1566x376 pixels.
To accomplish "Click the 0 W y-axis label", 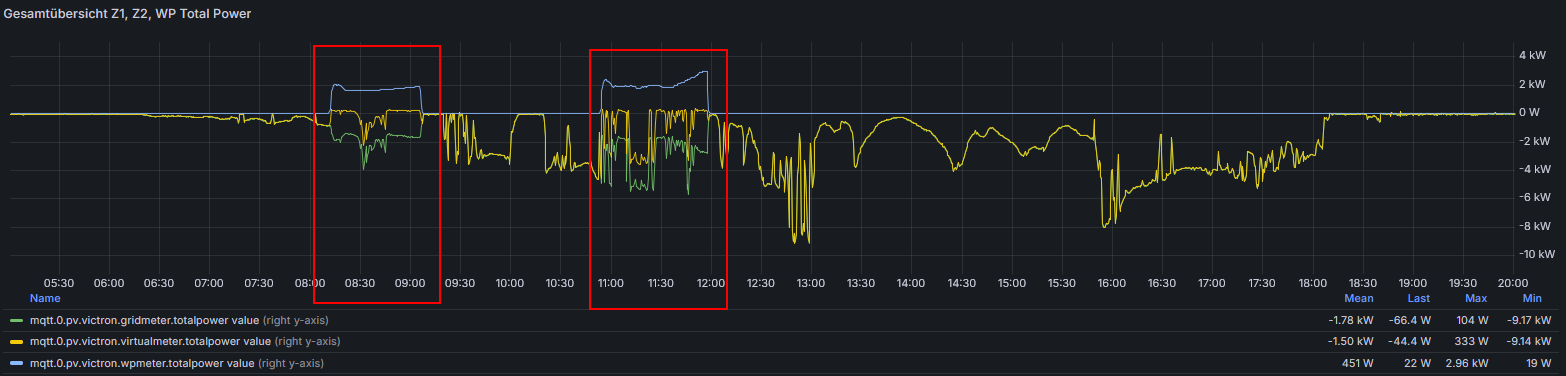I will [1530, 113].
